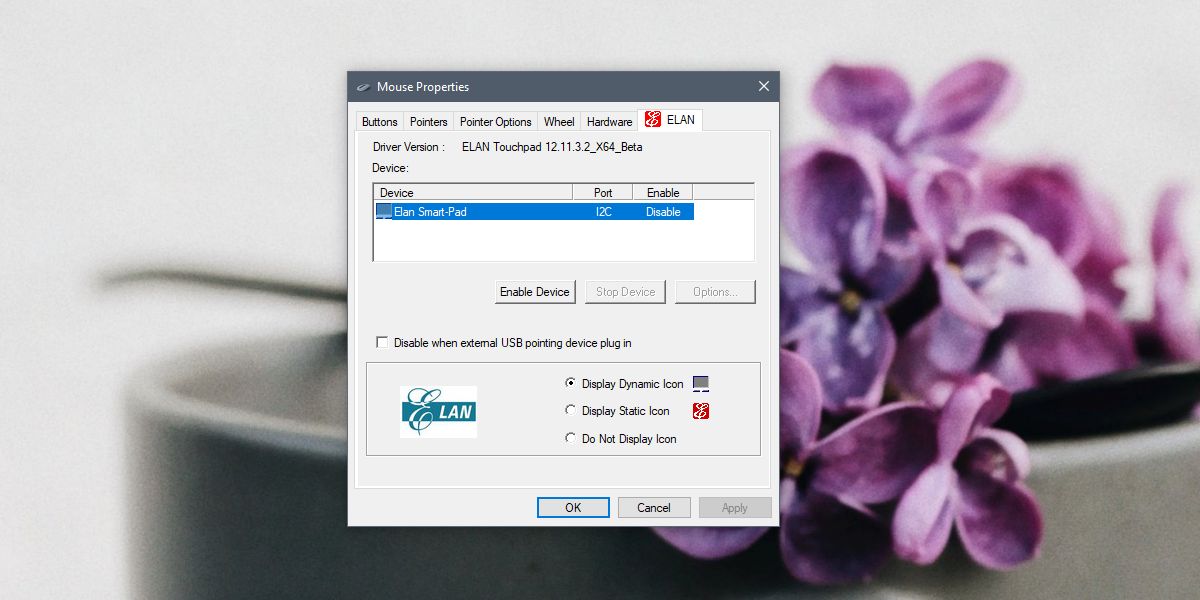Click the mouse icon in the title bar

tap(363, 87)
